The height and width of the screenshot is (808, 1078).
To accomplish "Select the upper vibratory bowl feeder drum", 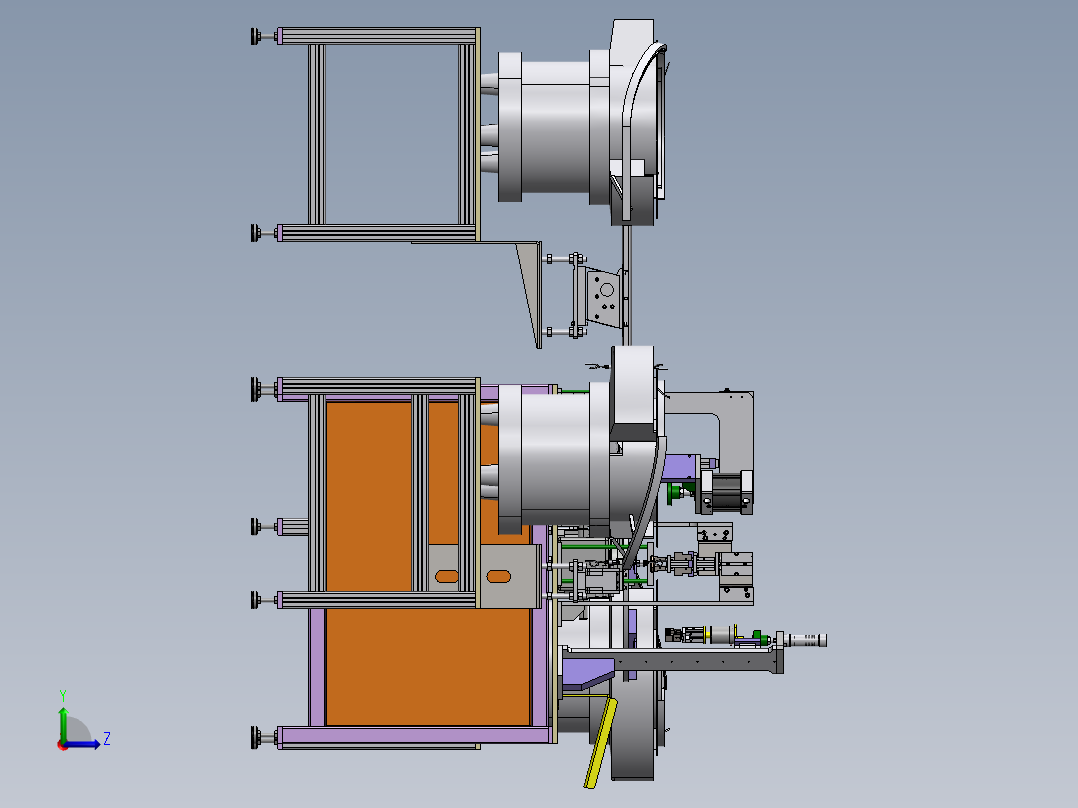I will [554, 129].
